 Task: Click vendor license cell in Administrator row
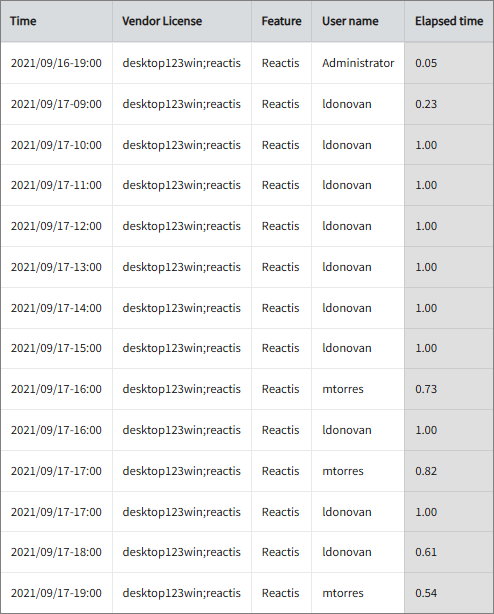point(182,63)
